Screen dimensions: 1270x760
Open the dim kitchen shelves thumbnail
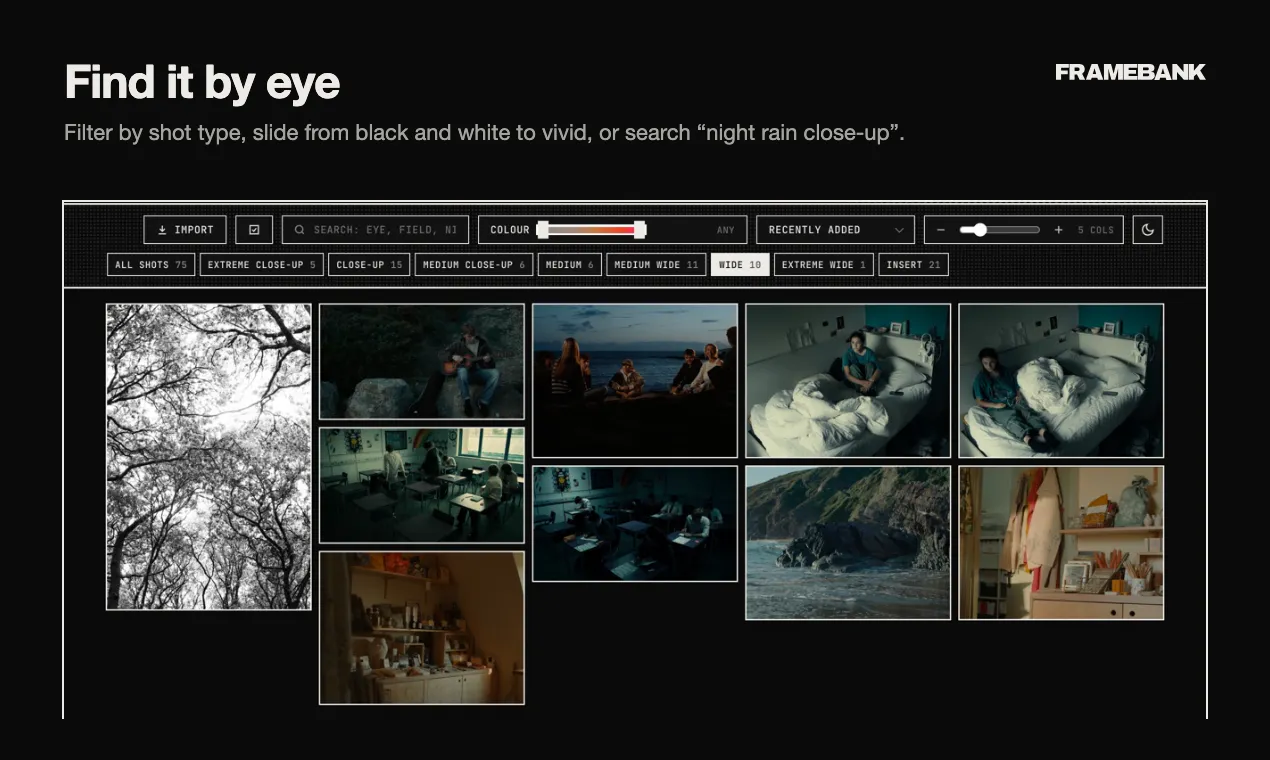[422, 628]
